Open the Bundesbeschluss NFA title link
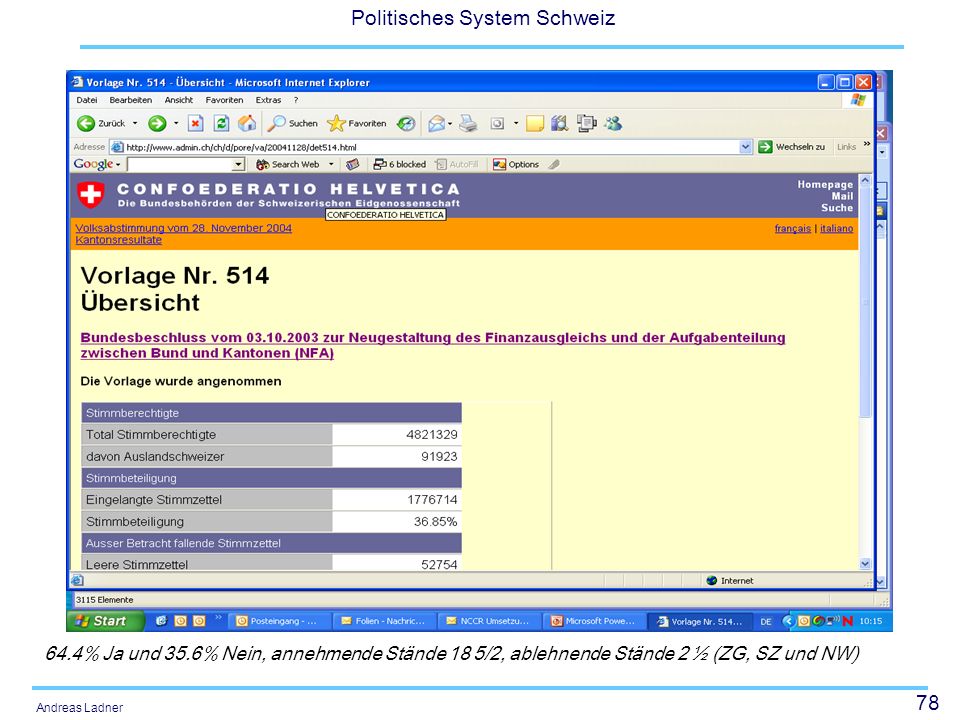The image size is (960, 720). click(433, 345)
